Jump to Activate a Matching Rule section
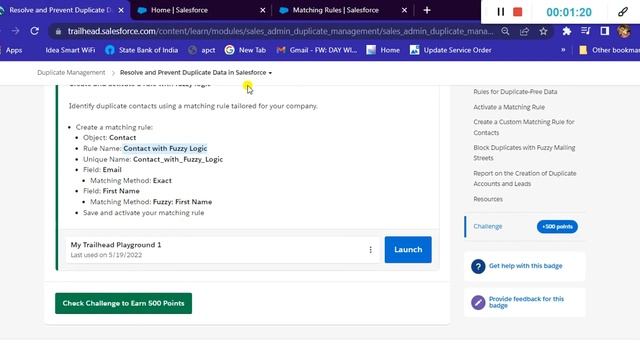The height and width of the screenshot is (360, 640). [509, 107]
